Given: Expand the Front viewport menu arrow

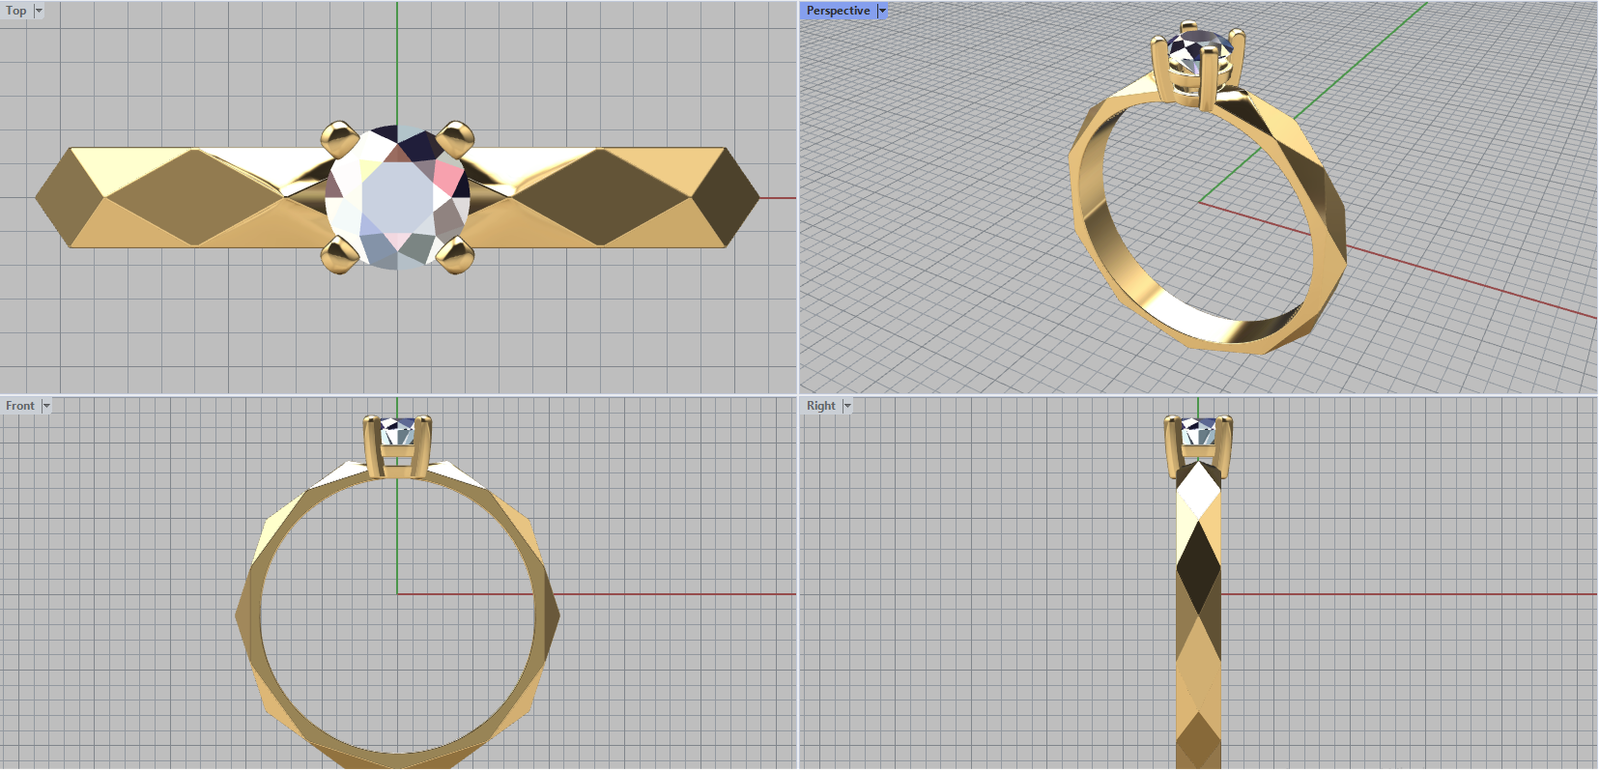Looking at the screenshot, I should (x=46, y=406).
